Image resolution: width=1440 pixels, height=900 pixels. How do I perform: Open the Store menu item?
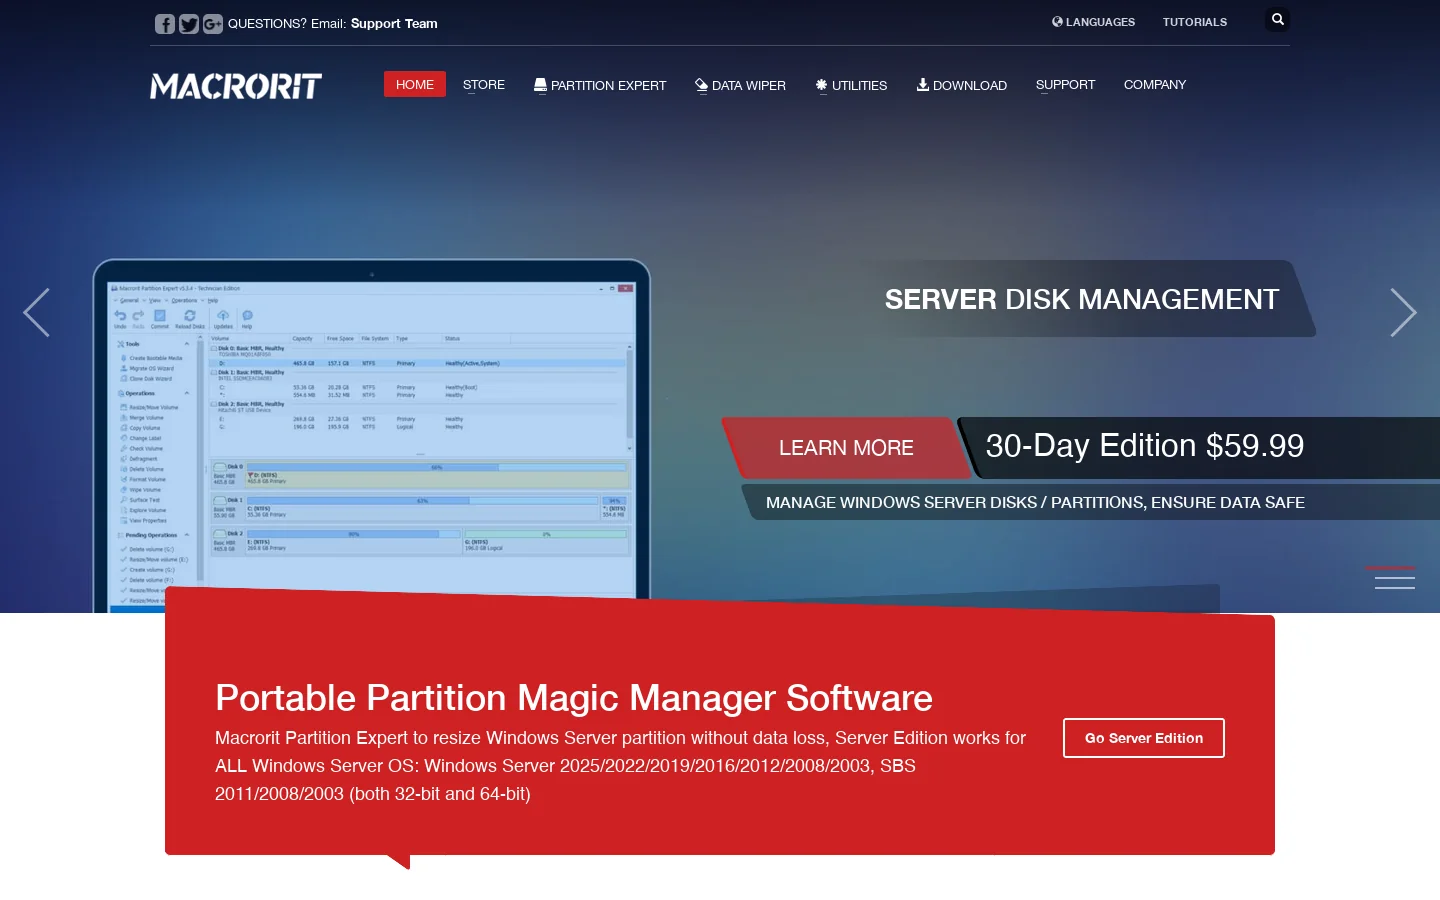pos(484,85)
